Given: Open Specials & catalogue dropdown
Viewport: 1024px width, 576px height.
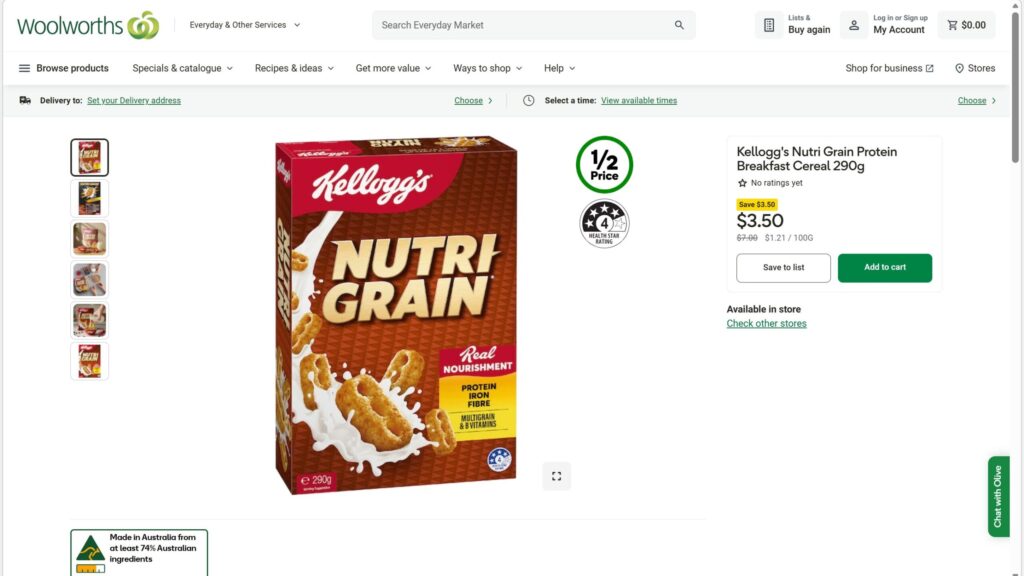Looking at the screenshot, I should 182,68.
